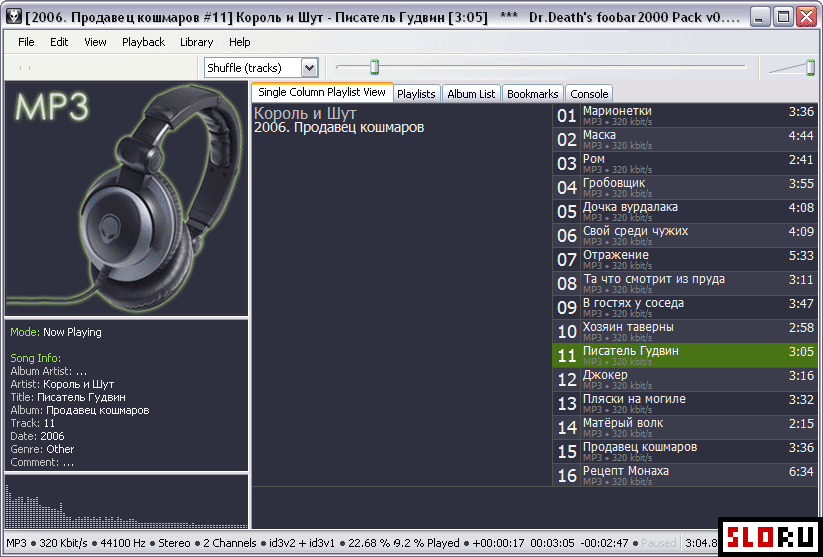This screenshot has height=557, width=823.
Task: Select track 12 Джокер
Action: (685, 380)
